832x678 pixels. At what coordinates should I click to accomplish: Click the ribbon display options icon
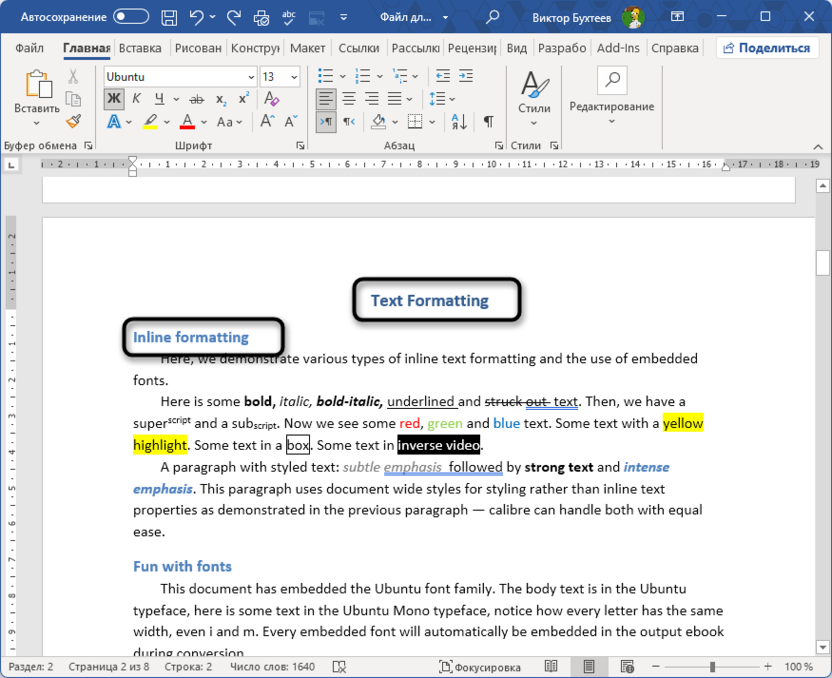tap(677, 16)
